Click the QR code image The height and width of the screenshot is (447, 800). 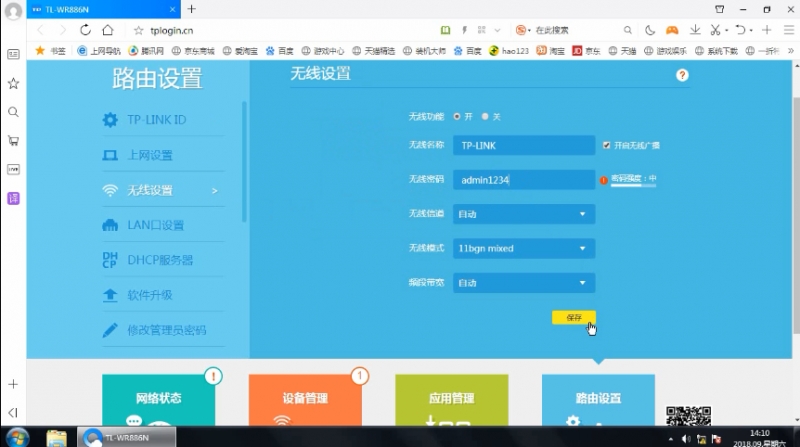pyautogui.click(x=688, y=416)
